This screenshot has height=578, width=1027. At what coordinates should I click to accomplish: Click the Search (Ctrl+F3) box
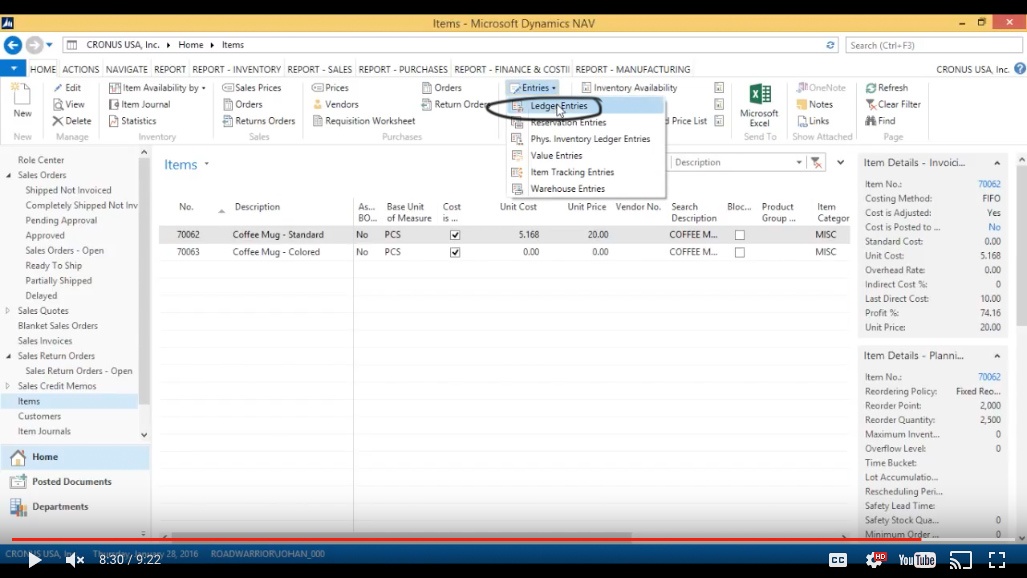[933, 45]
